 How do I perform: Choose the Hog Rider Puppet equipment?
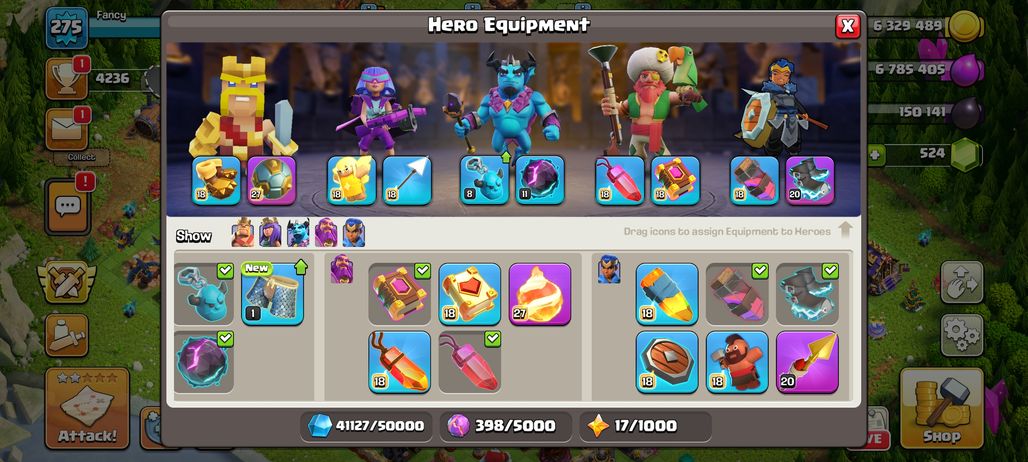coord(737,362)
